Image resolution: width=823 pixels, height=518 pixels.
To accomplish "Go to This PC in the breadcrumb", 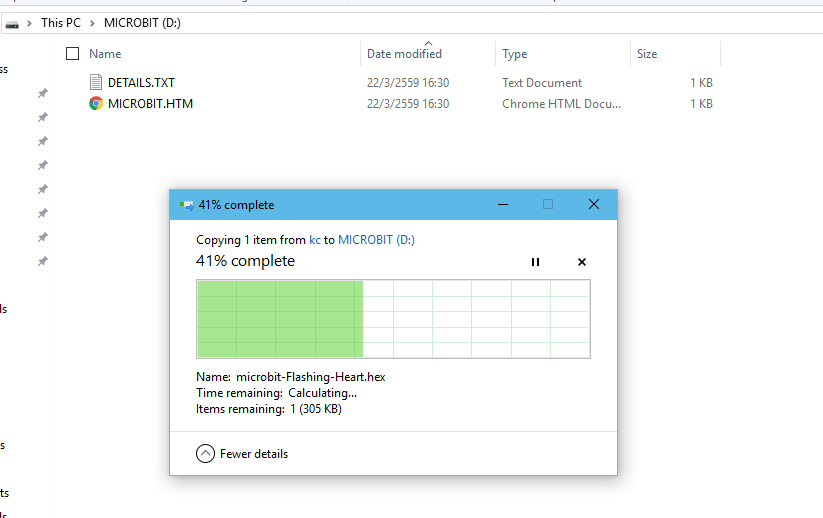I will (x=60, y=23).
